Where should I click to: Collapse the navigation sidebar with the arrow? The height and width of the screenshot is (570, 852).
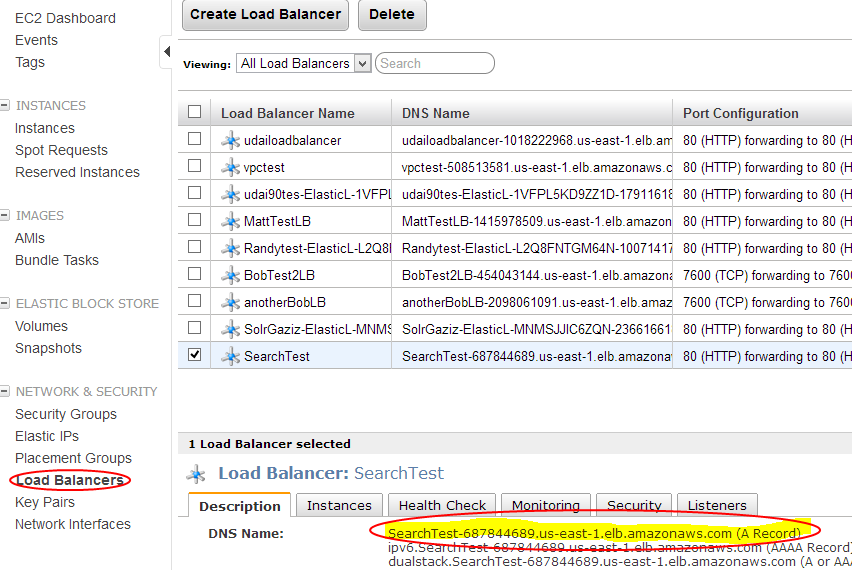(167, 52)
